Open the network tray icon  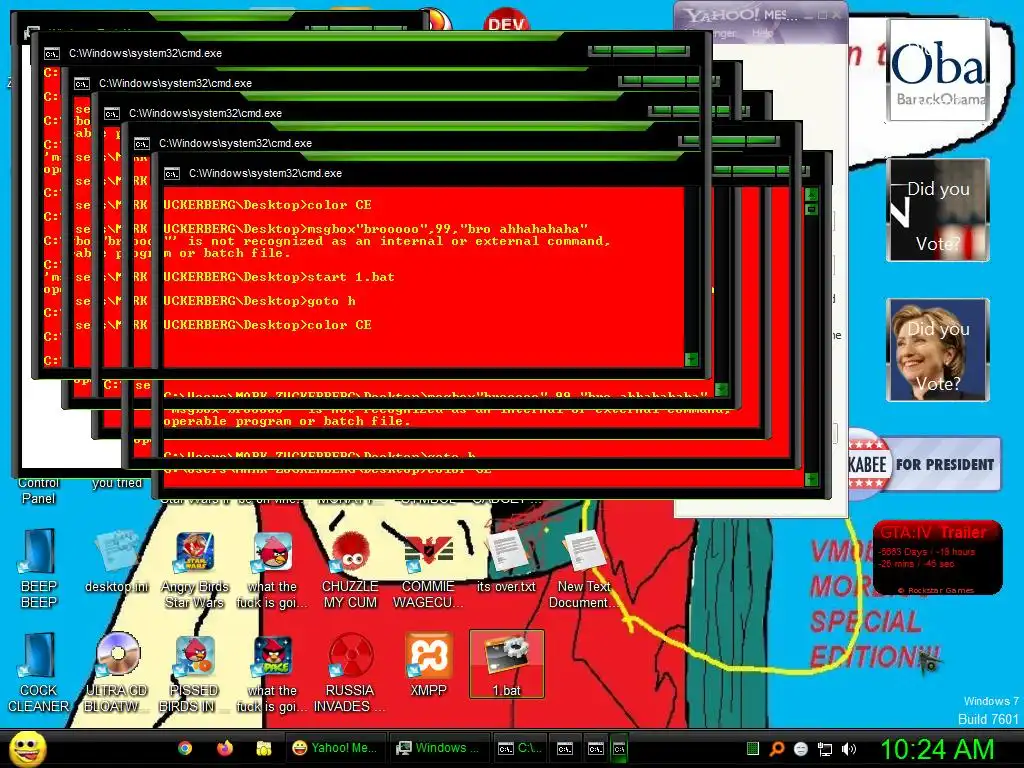[825, 749]
